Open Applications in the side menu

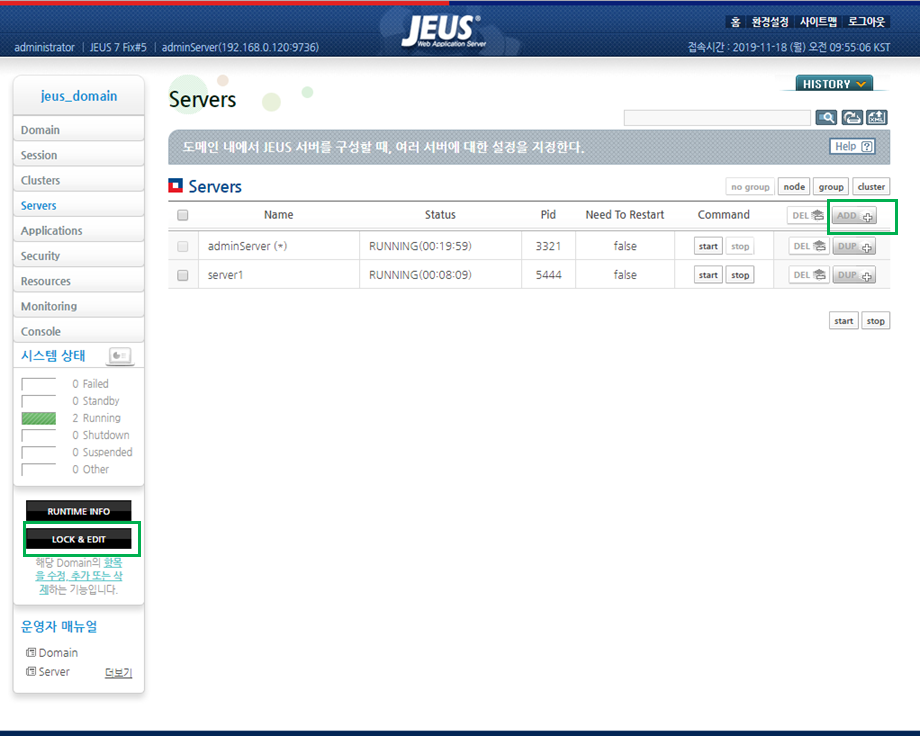coord(79,231)
